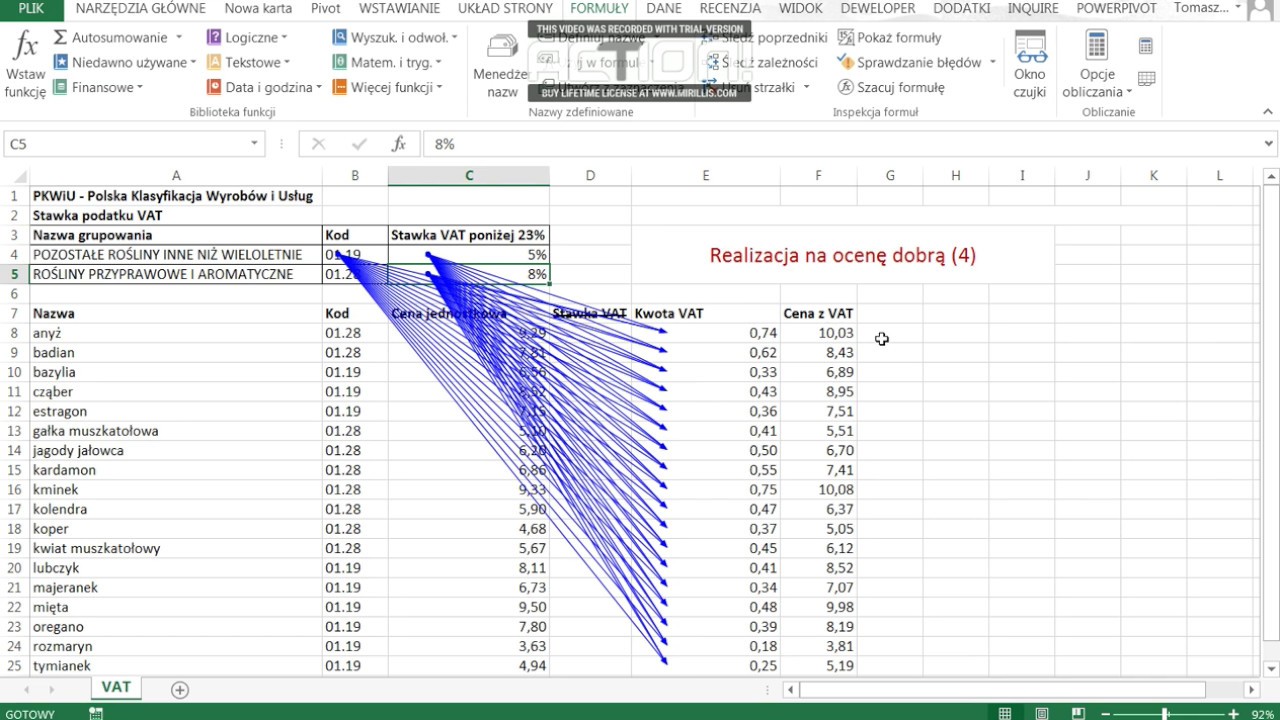Click the formula bar confirm checkmark icon

click(x=359, y=144)
